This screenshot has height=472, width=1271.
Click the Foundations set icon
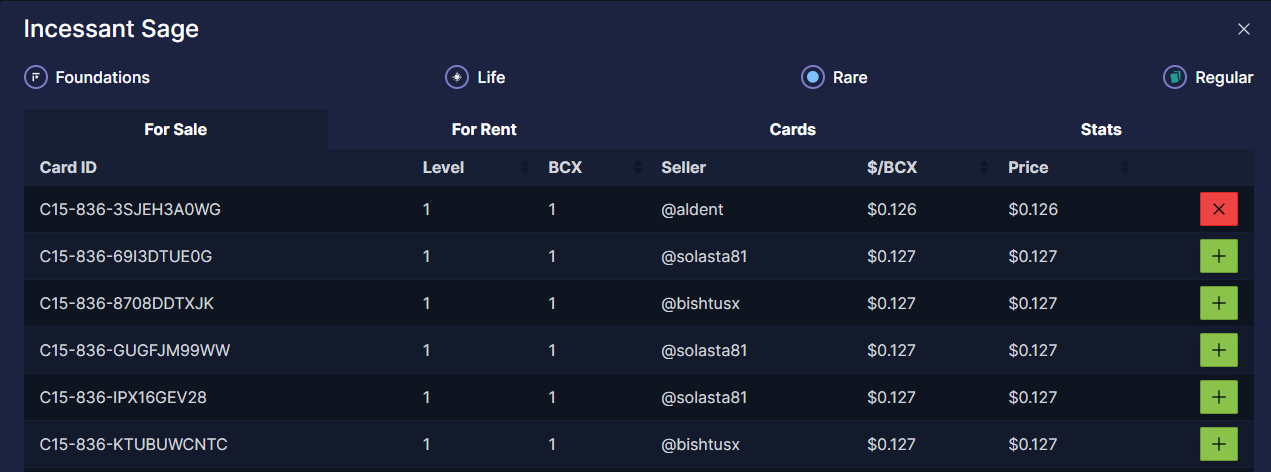[36, 77]
